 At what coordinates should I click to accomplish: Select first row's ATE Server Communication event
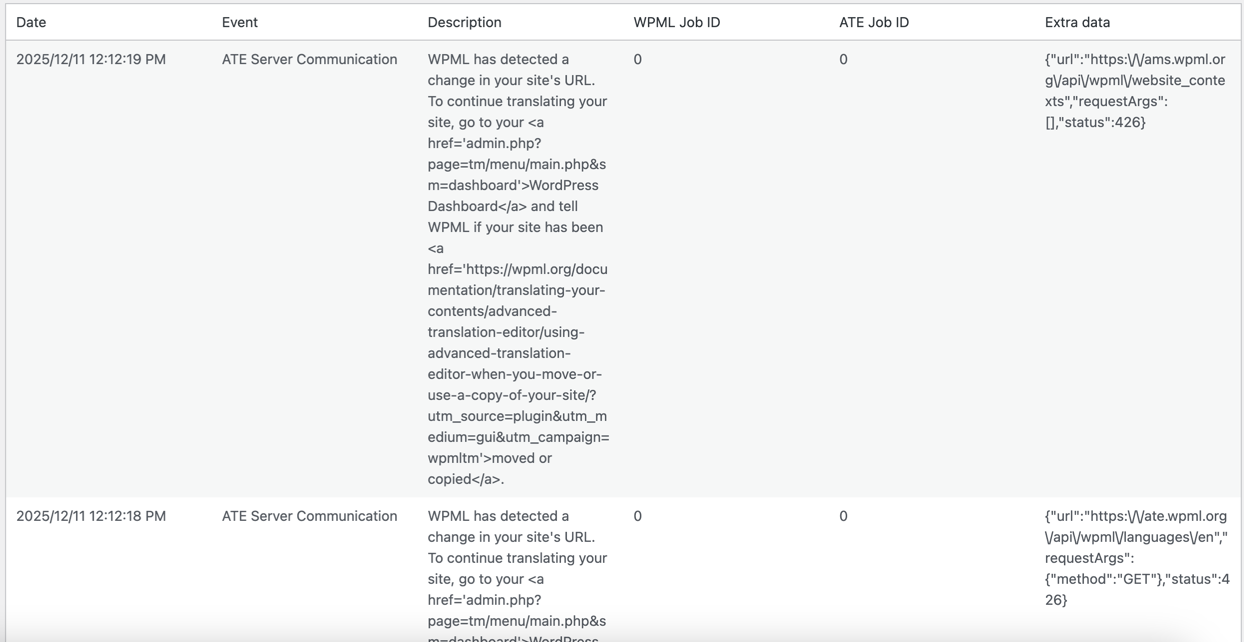[309, 59]
